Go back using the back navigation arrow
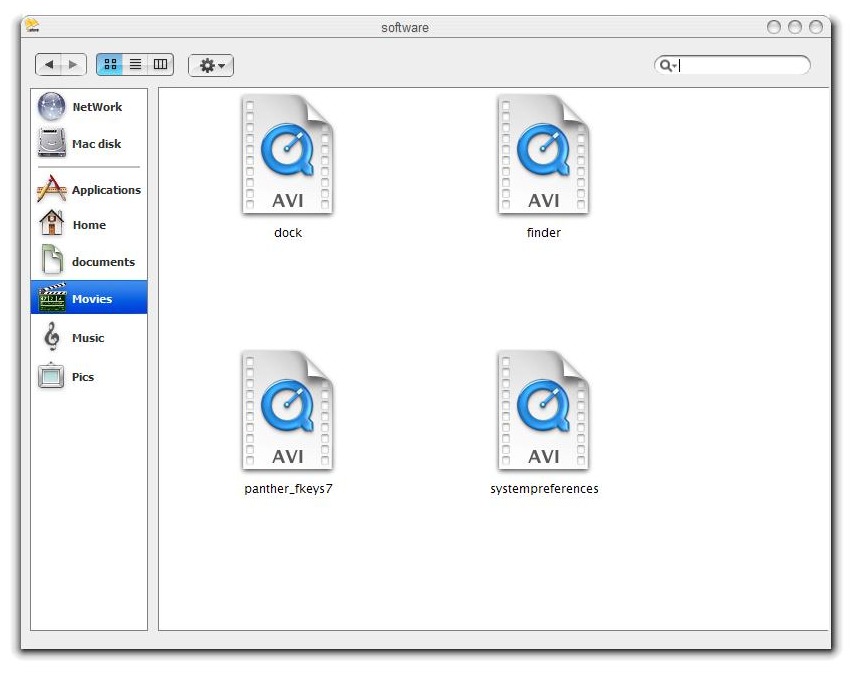The height and width of the screenshot is (674, 853). pos(50,64)
